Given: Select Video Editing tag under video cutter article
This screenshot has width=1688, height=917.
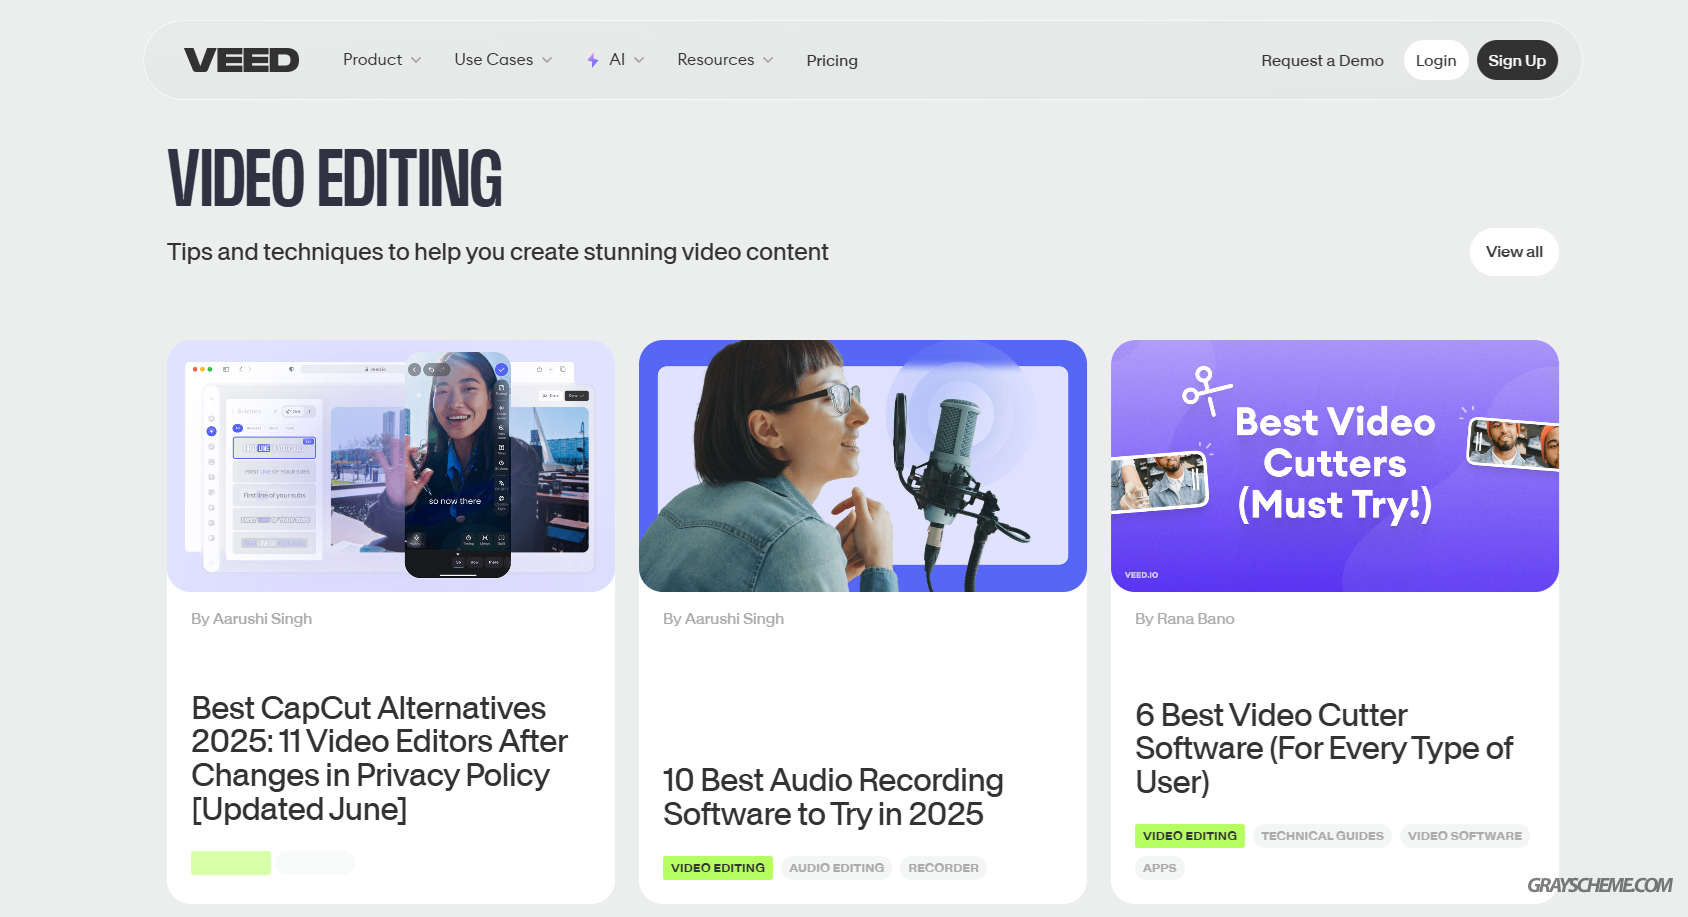Looking at the screenshot, I should (x=1190, y=836).
